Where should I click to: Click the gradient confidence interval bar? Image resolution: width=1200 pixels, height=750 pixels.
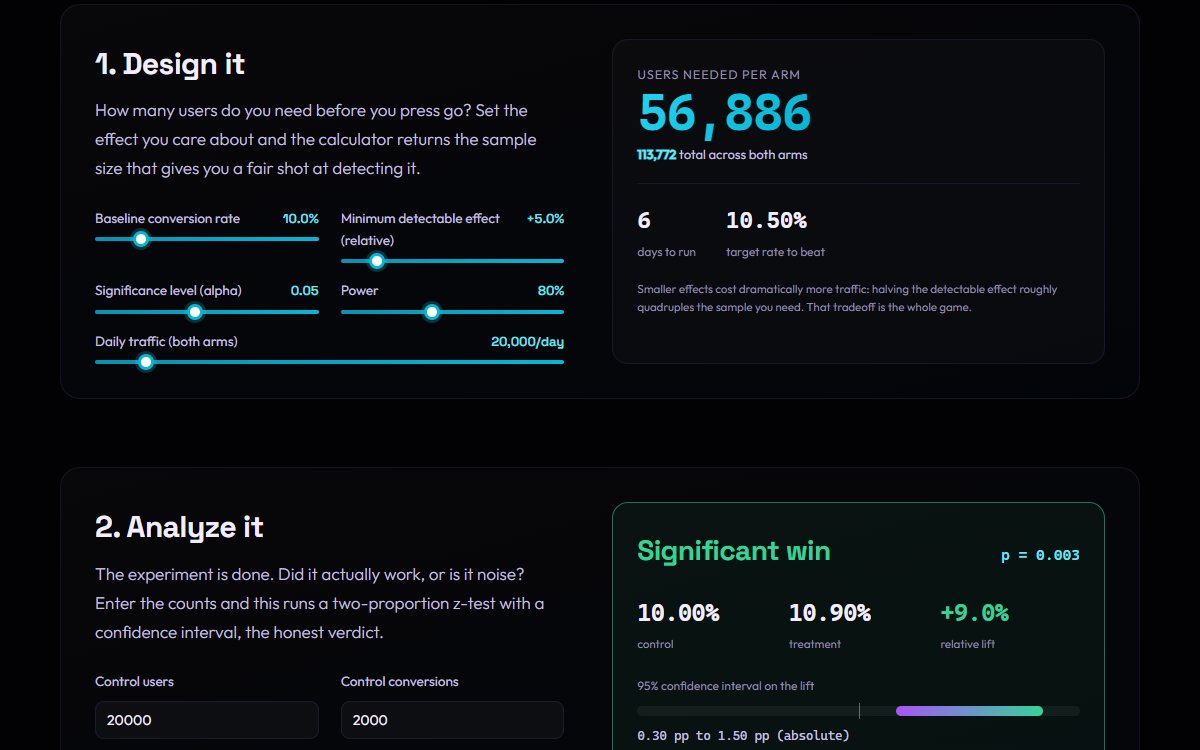(969, 711)
